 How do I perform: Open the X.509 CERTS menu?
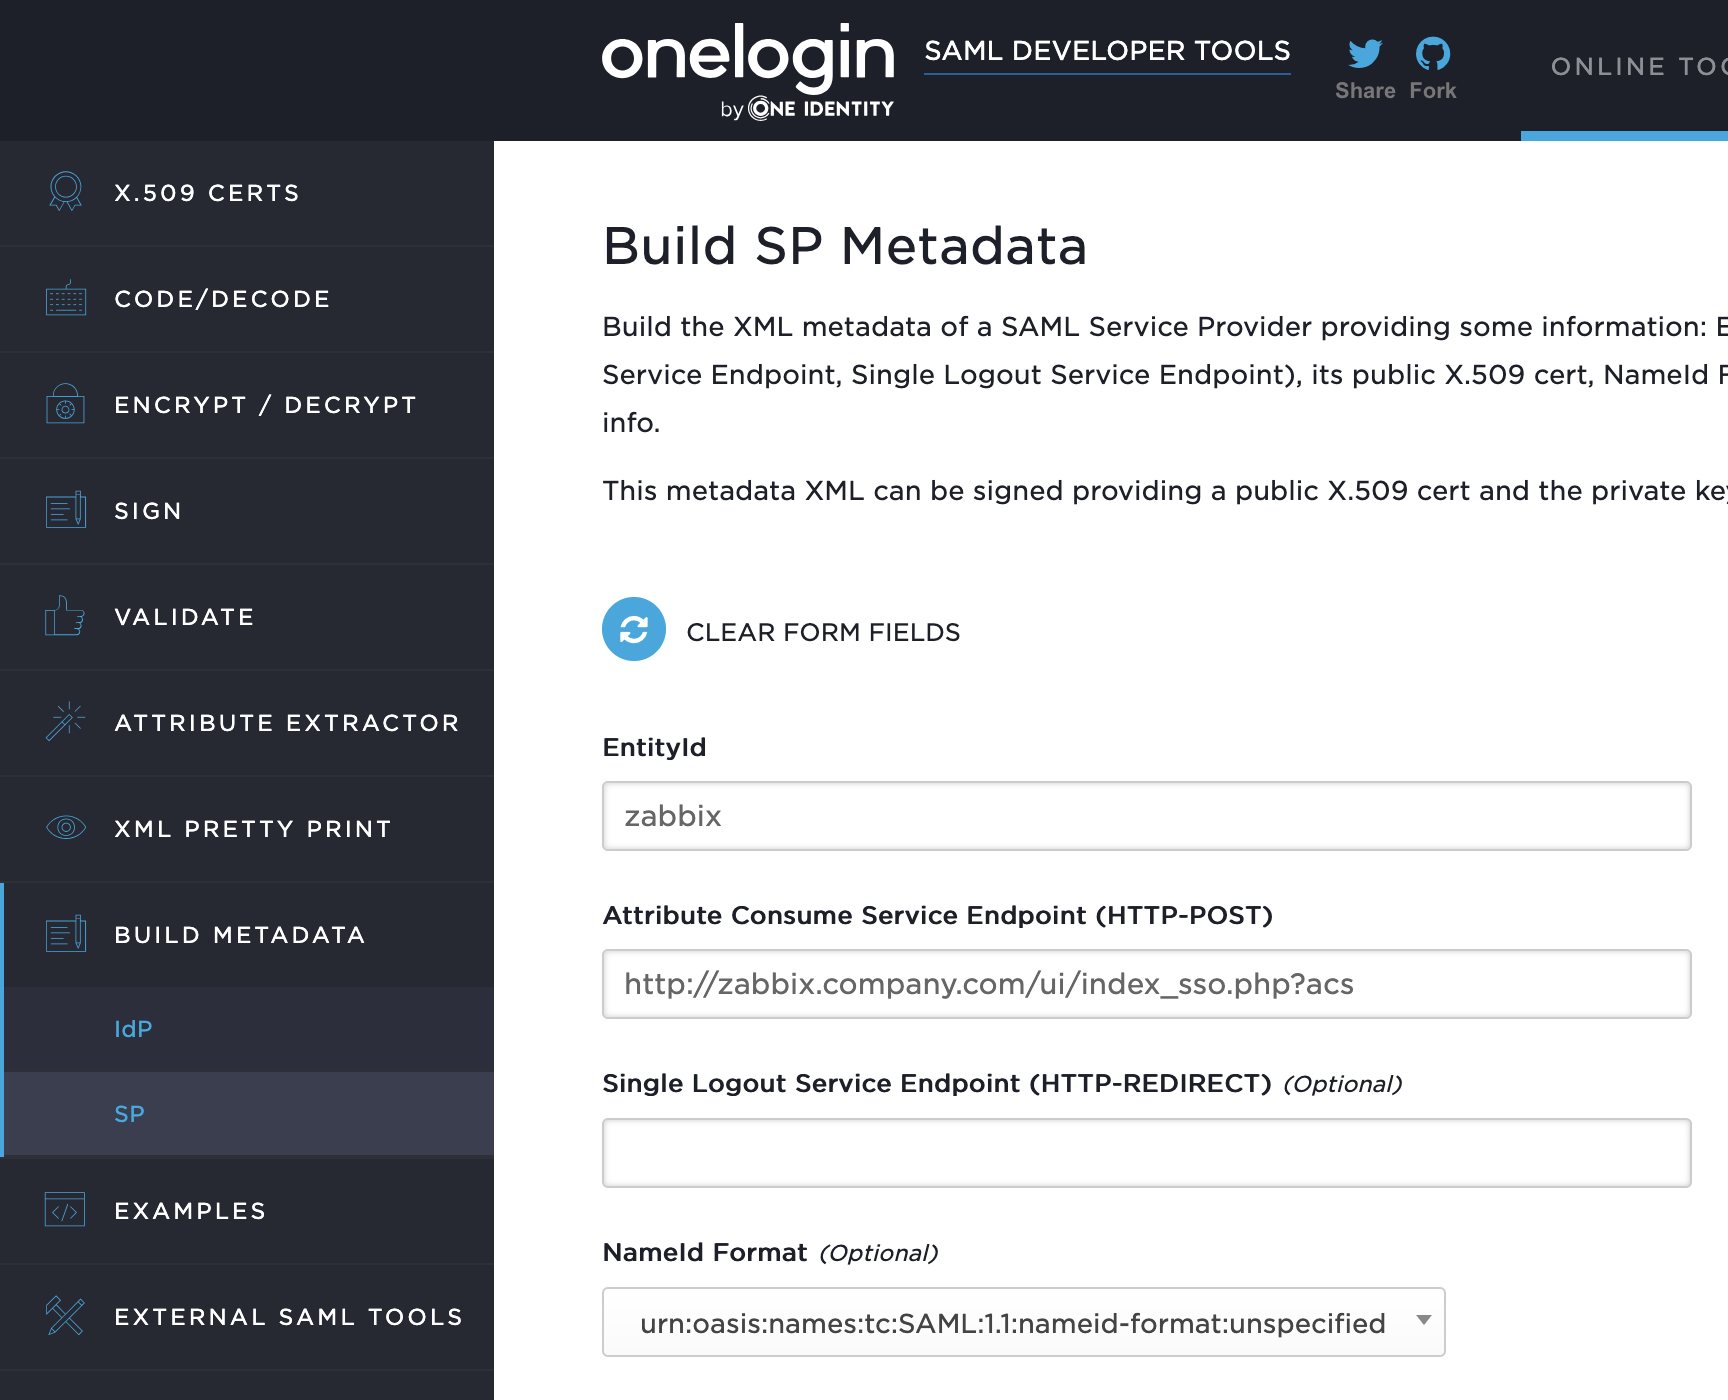(x=247, y=193)
